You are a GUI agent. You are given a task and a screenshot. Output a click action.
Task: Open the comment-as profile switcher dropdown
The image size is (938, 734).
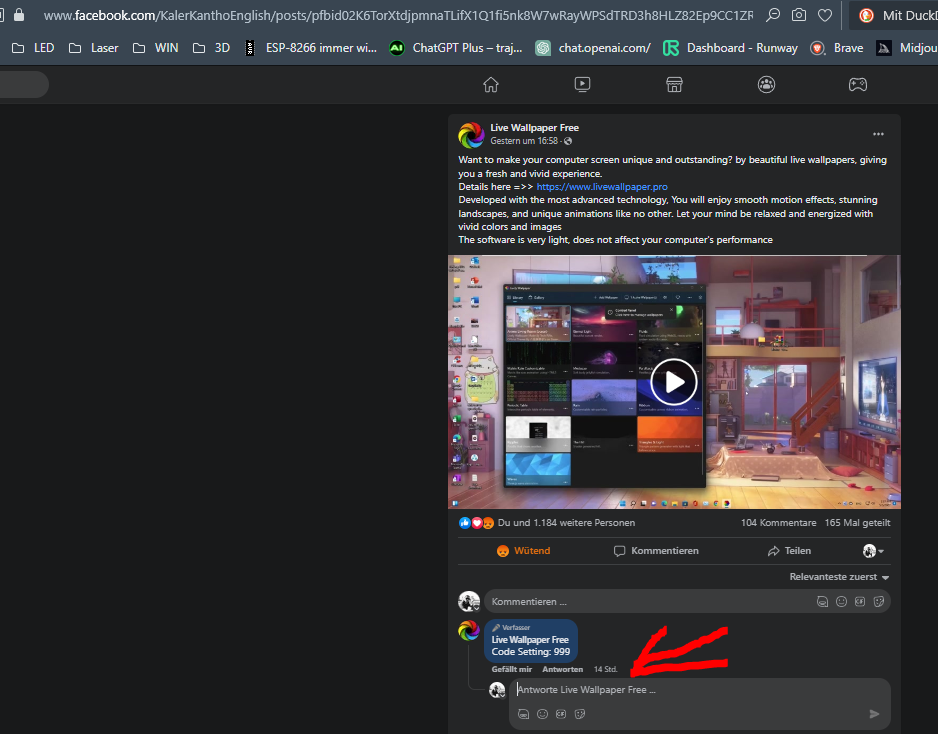click(873, 551)
